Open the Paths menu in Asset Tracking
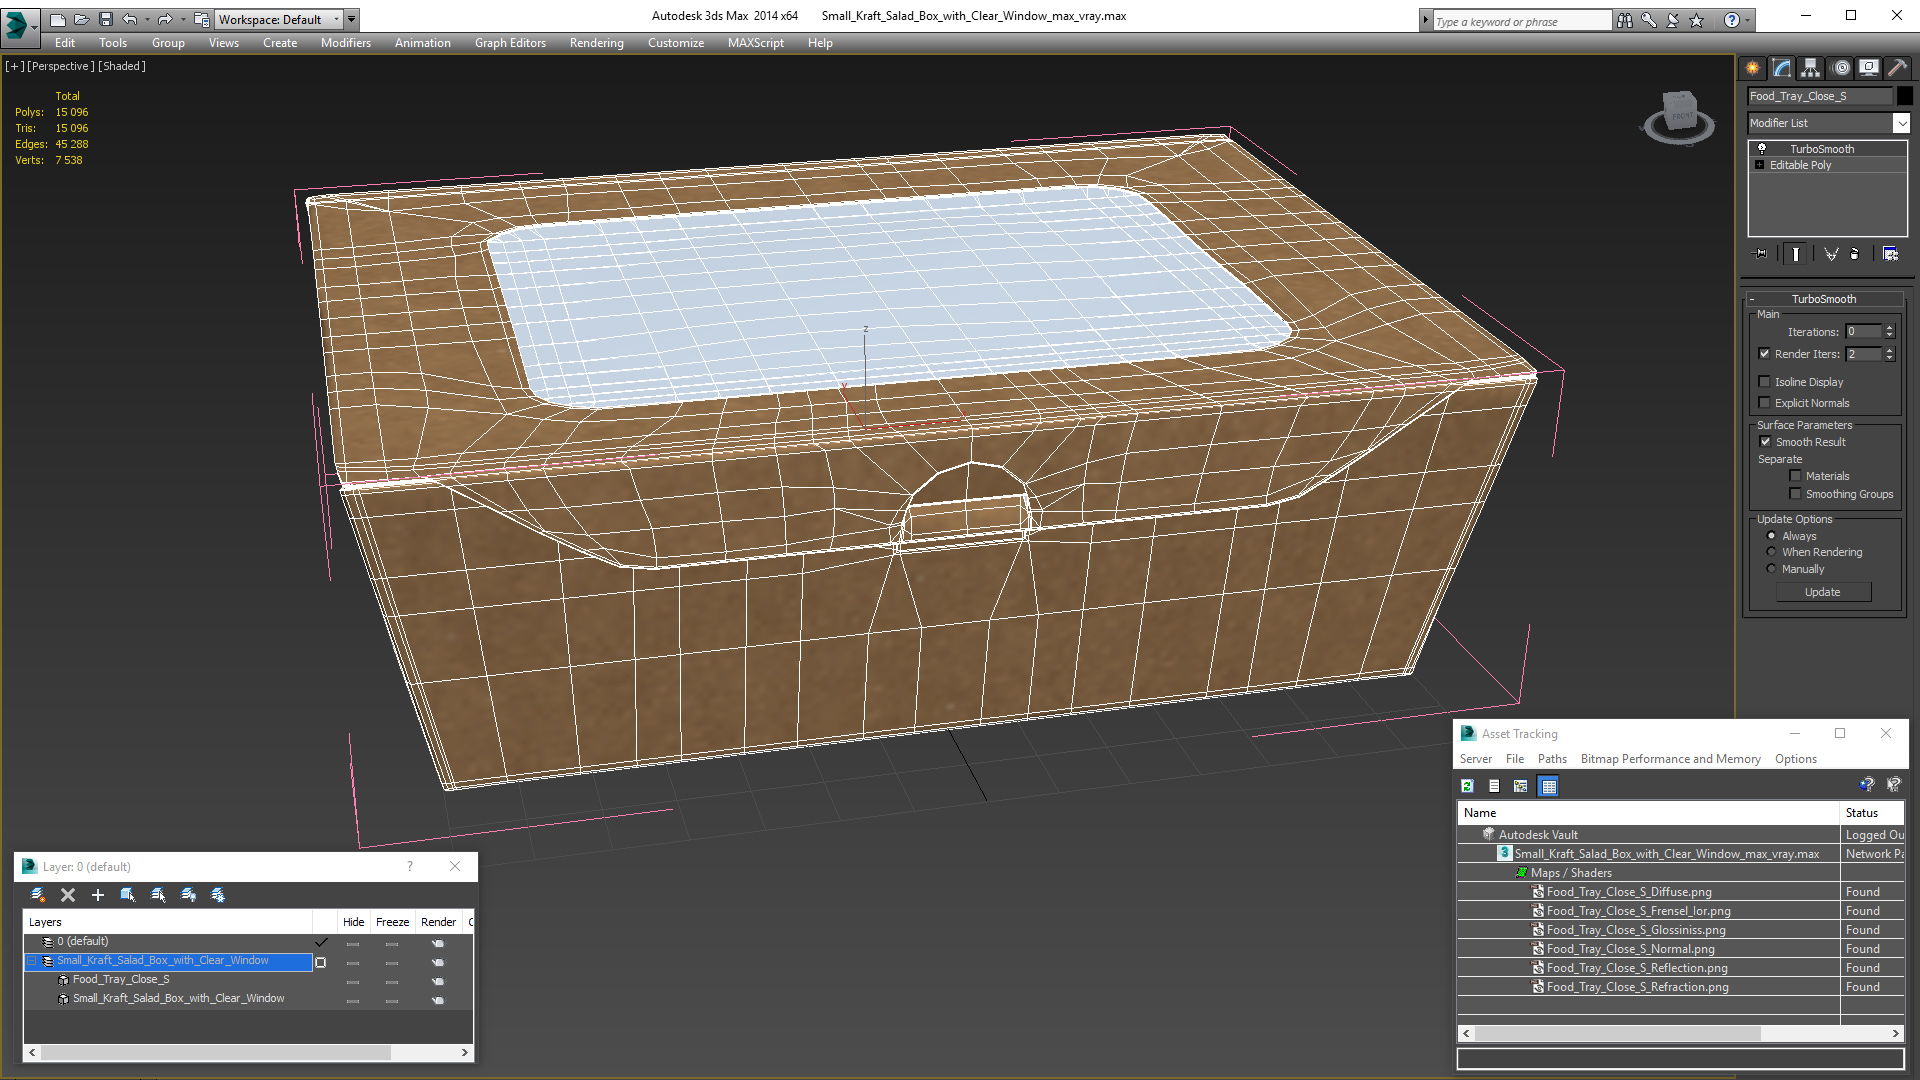 [1552, 759]
